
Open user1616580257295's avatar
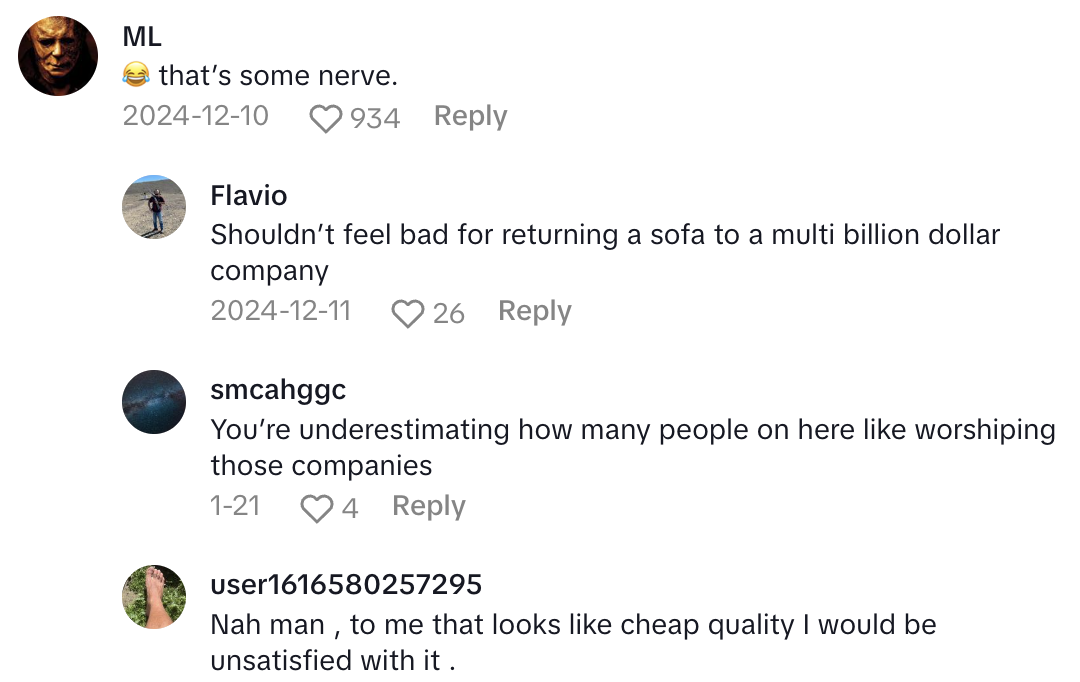click(154, 597)
